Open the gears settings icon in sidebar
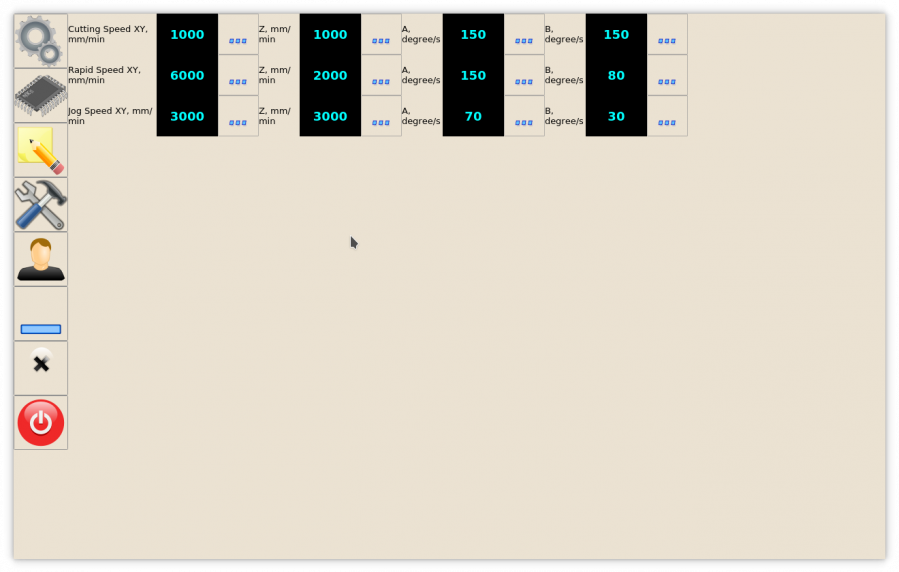 point(41,41)
